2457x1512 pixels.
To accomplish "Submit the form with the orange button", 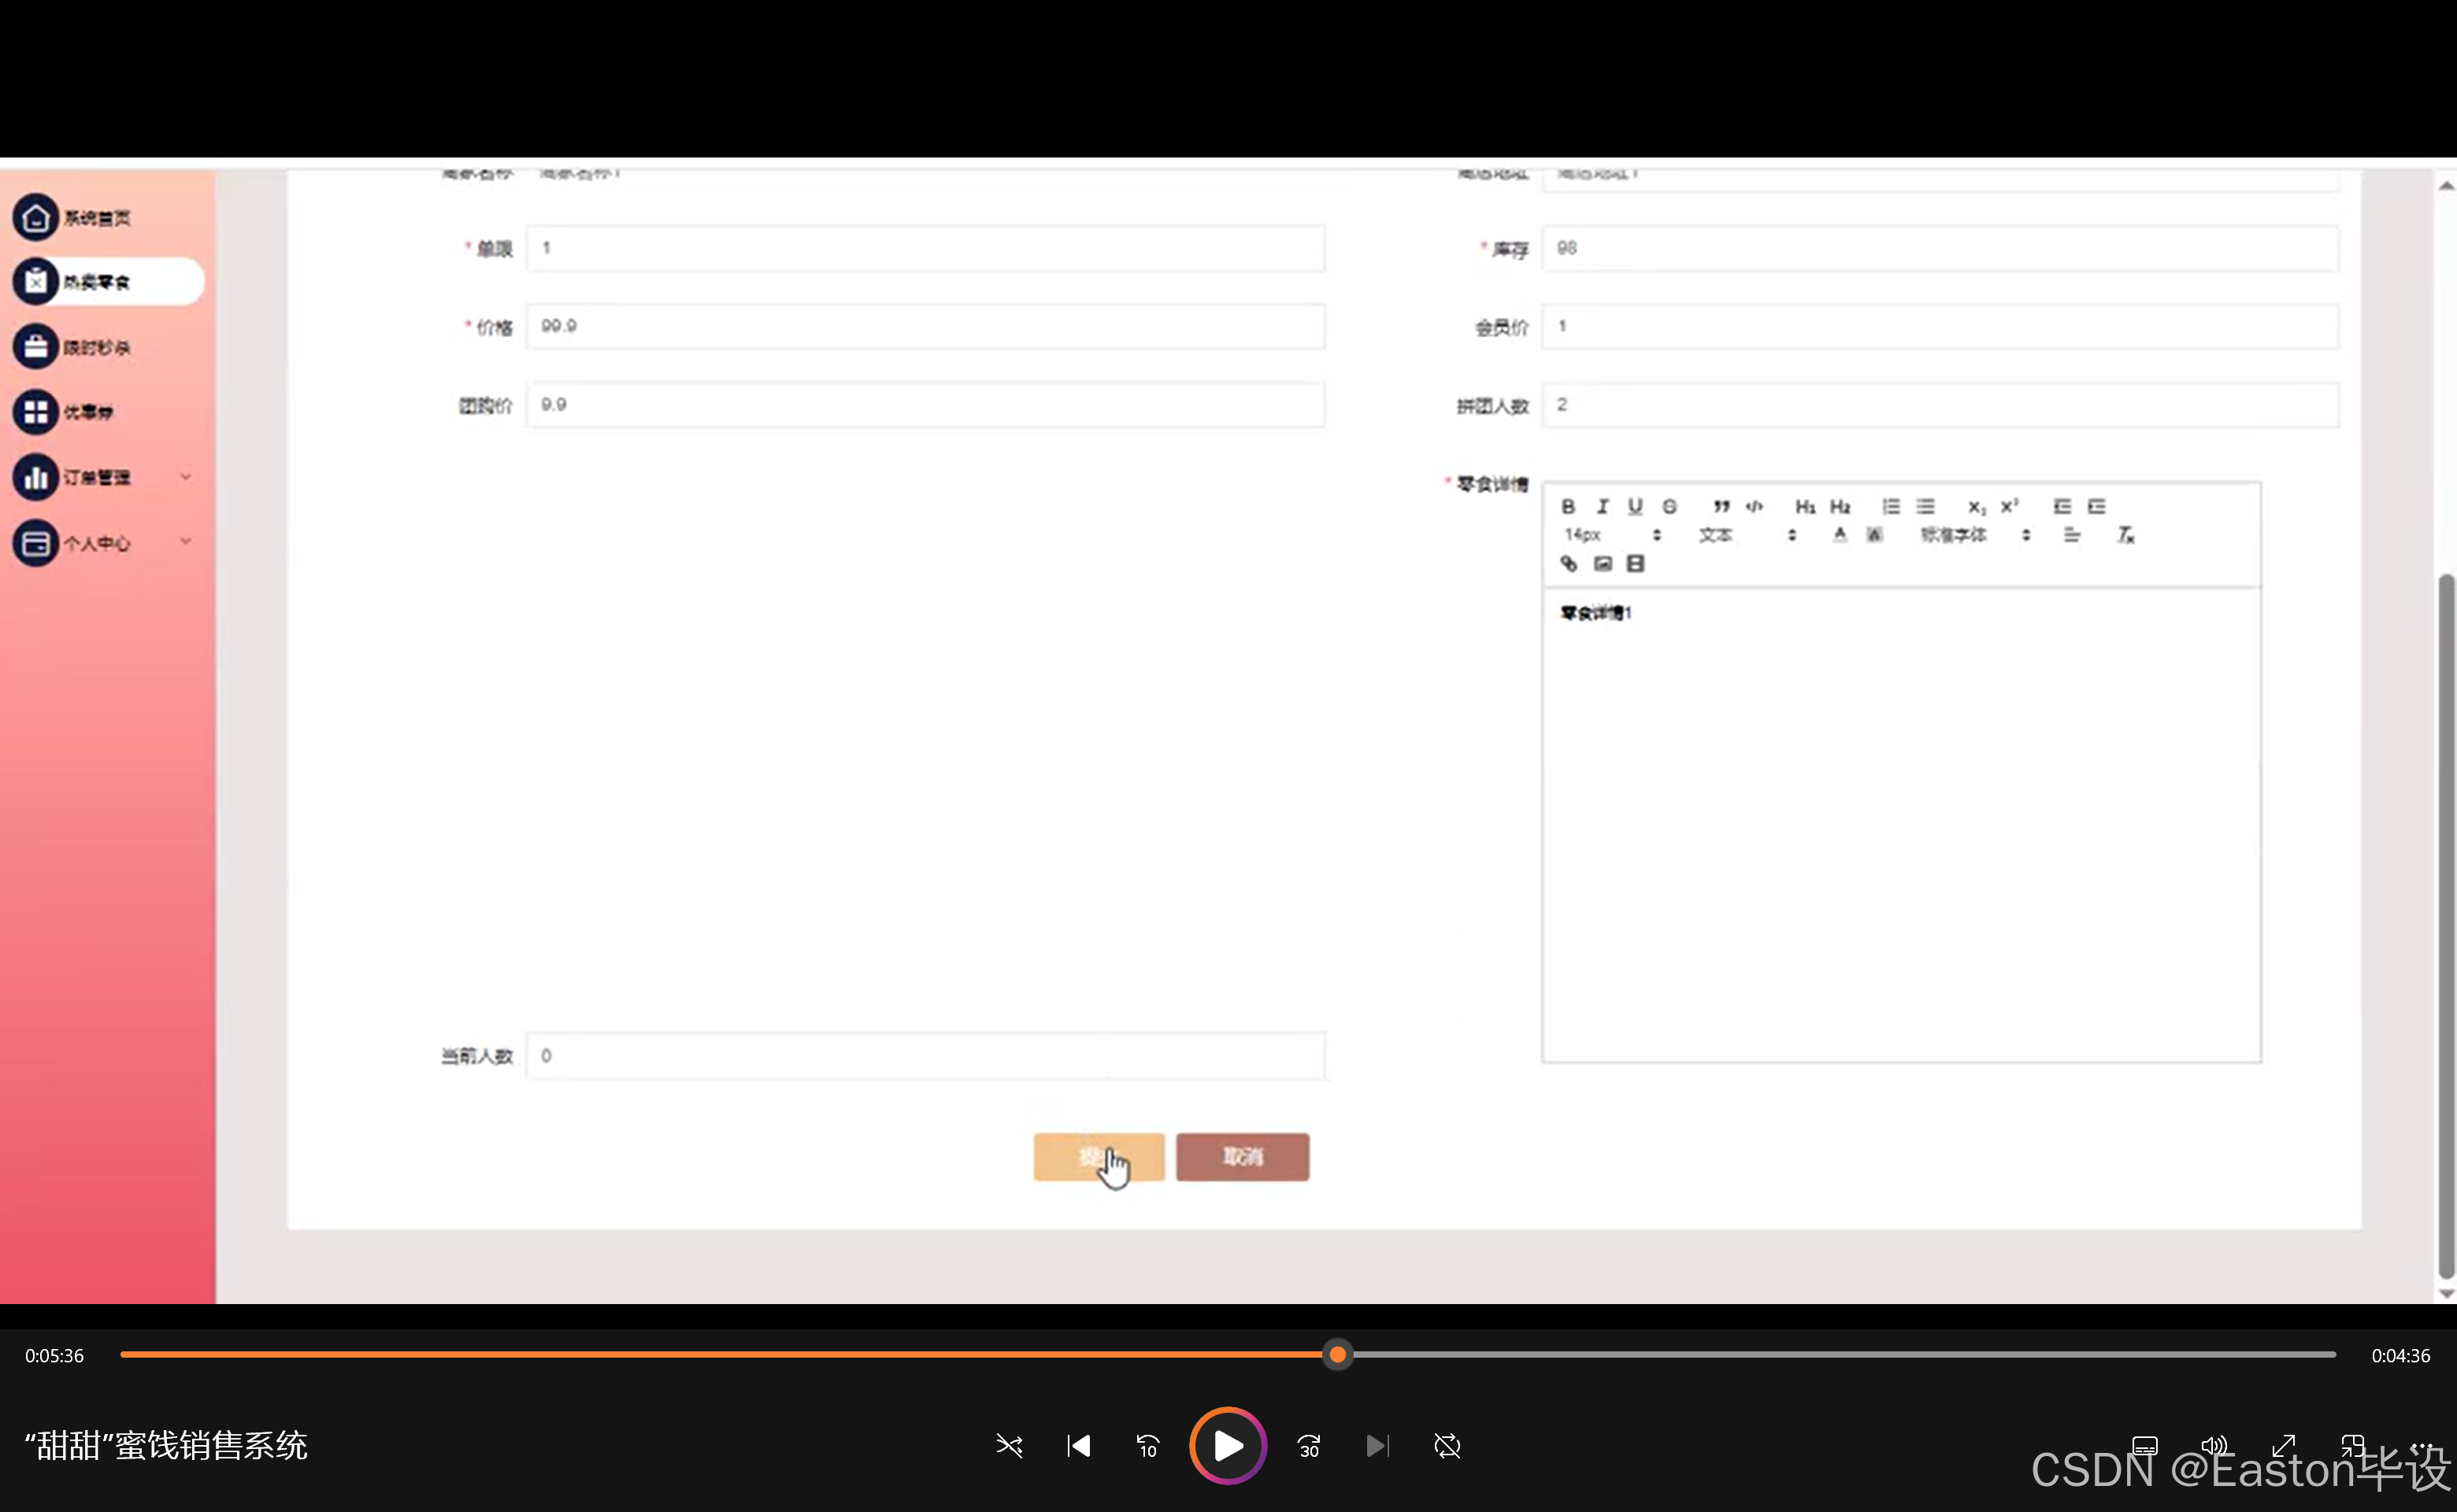I will pos(1098,1157).
